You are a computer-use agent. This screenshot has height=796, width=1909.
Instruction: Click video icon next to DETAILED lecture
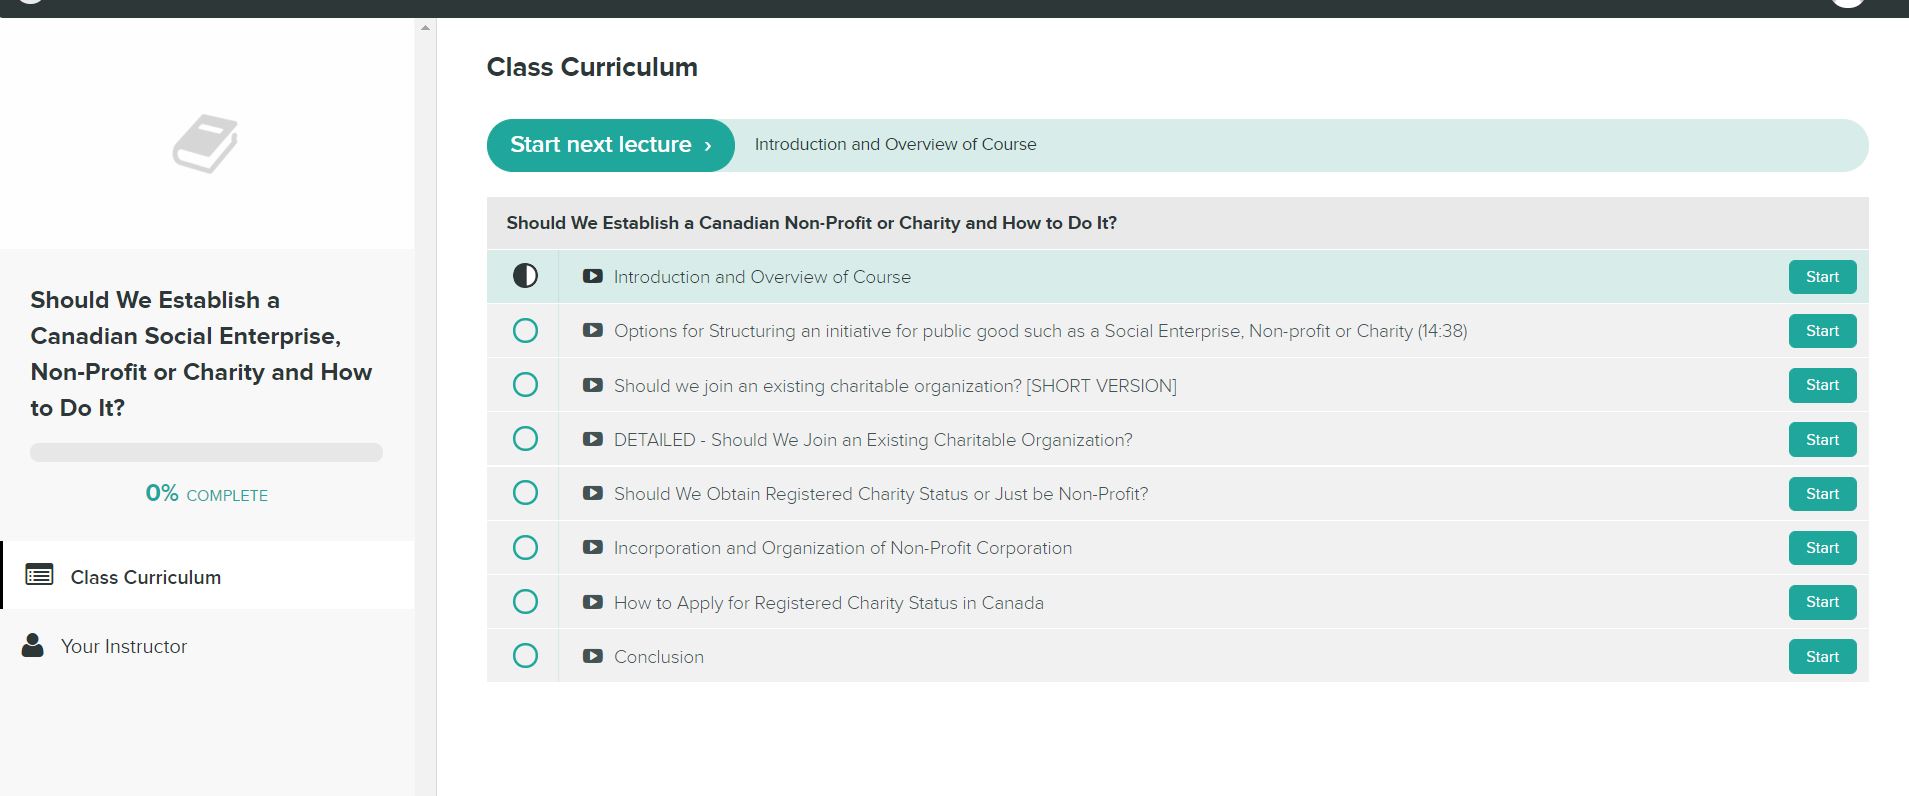pyautogui.click(x=593, y=439)
